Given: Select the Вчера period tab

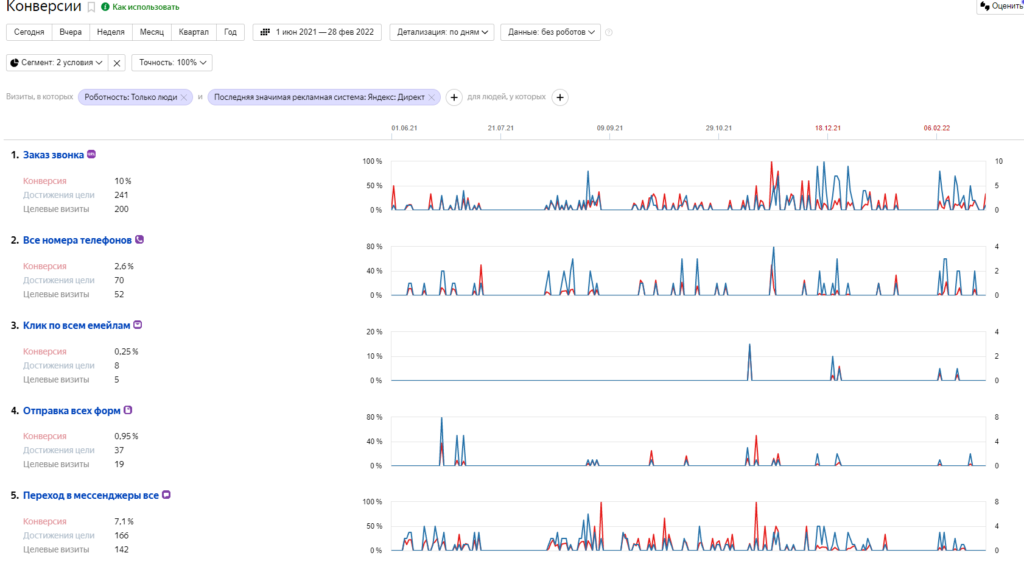Looking at the screenshot, I should point(71,32).
